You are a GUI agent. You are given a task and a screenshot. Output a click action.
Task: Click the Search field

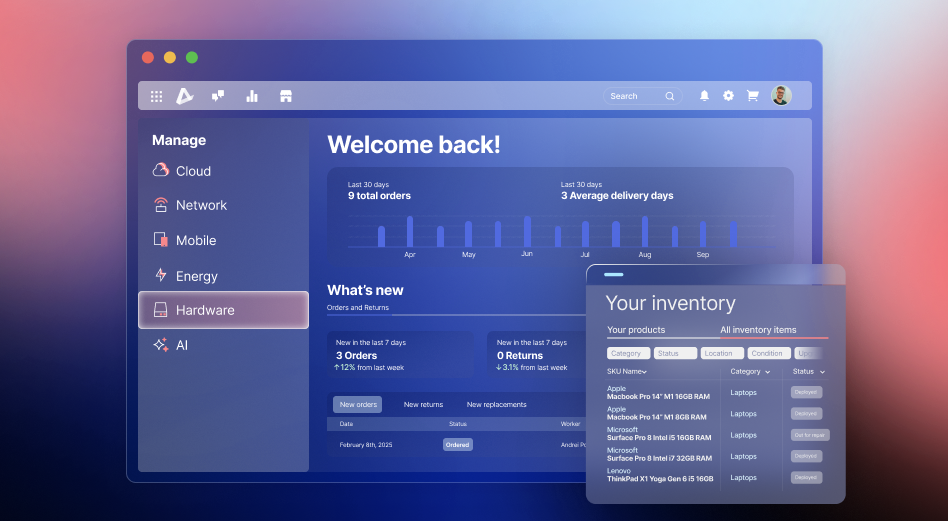point(640,96)
